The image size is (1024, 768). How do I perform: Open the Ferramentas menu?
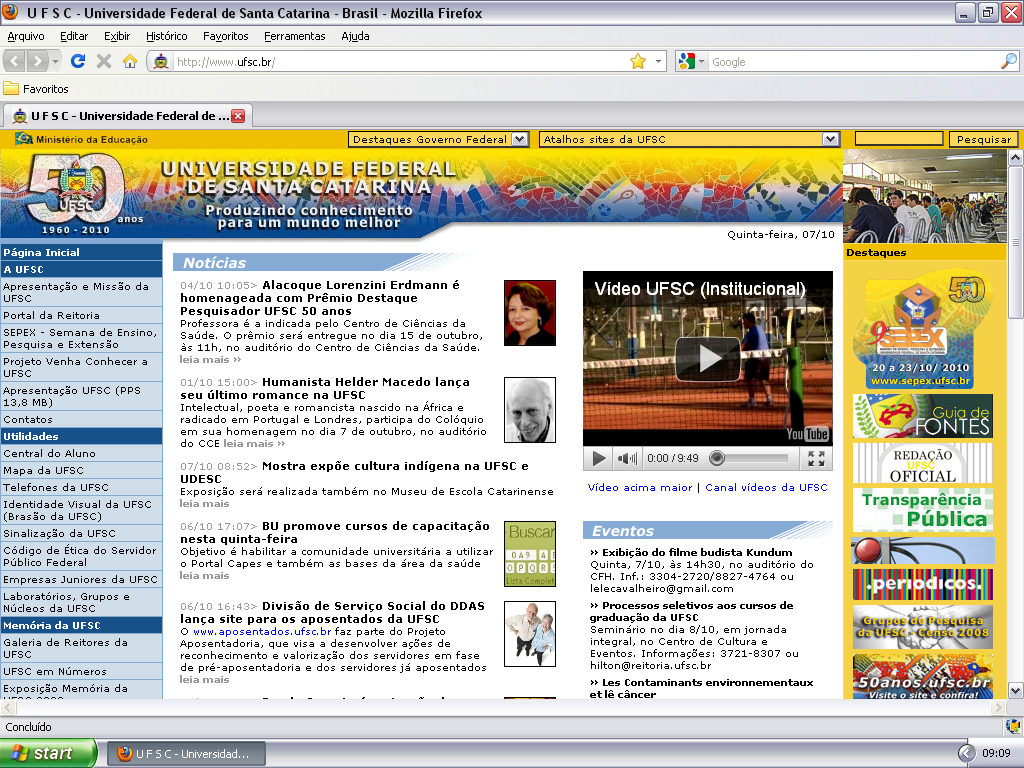pyautogui.click(x=294, y=36)
